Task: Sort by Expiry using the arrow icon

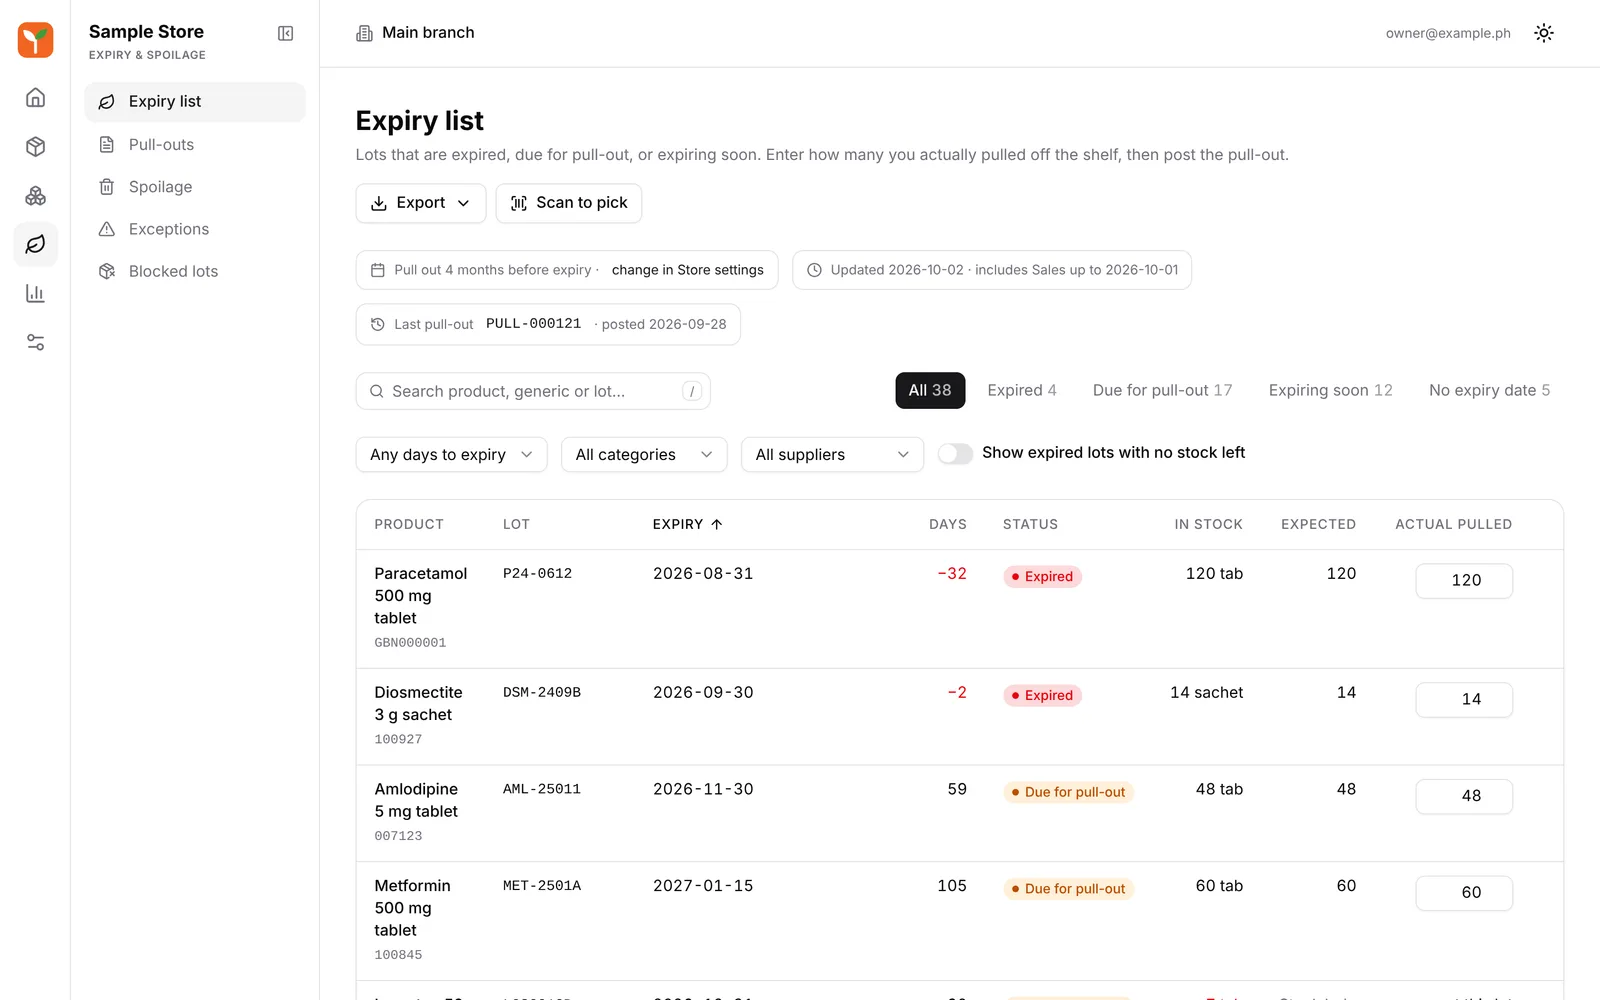Action: pyautogui.click(x=717, y=524)
